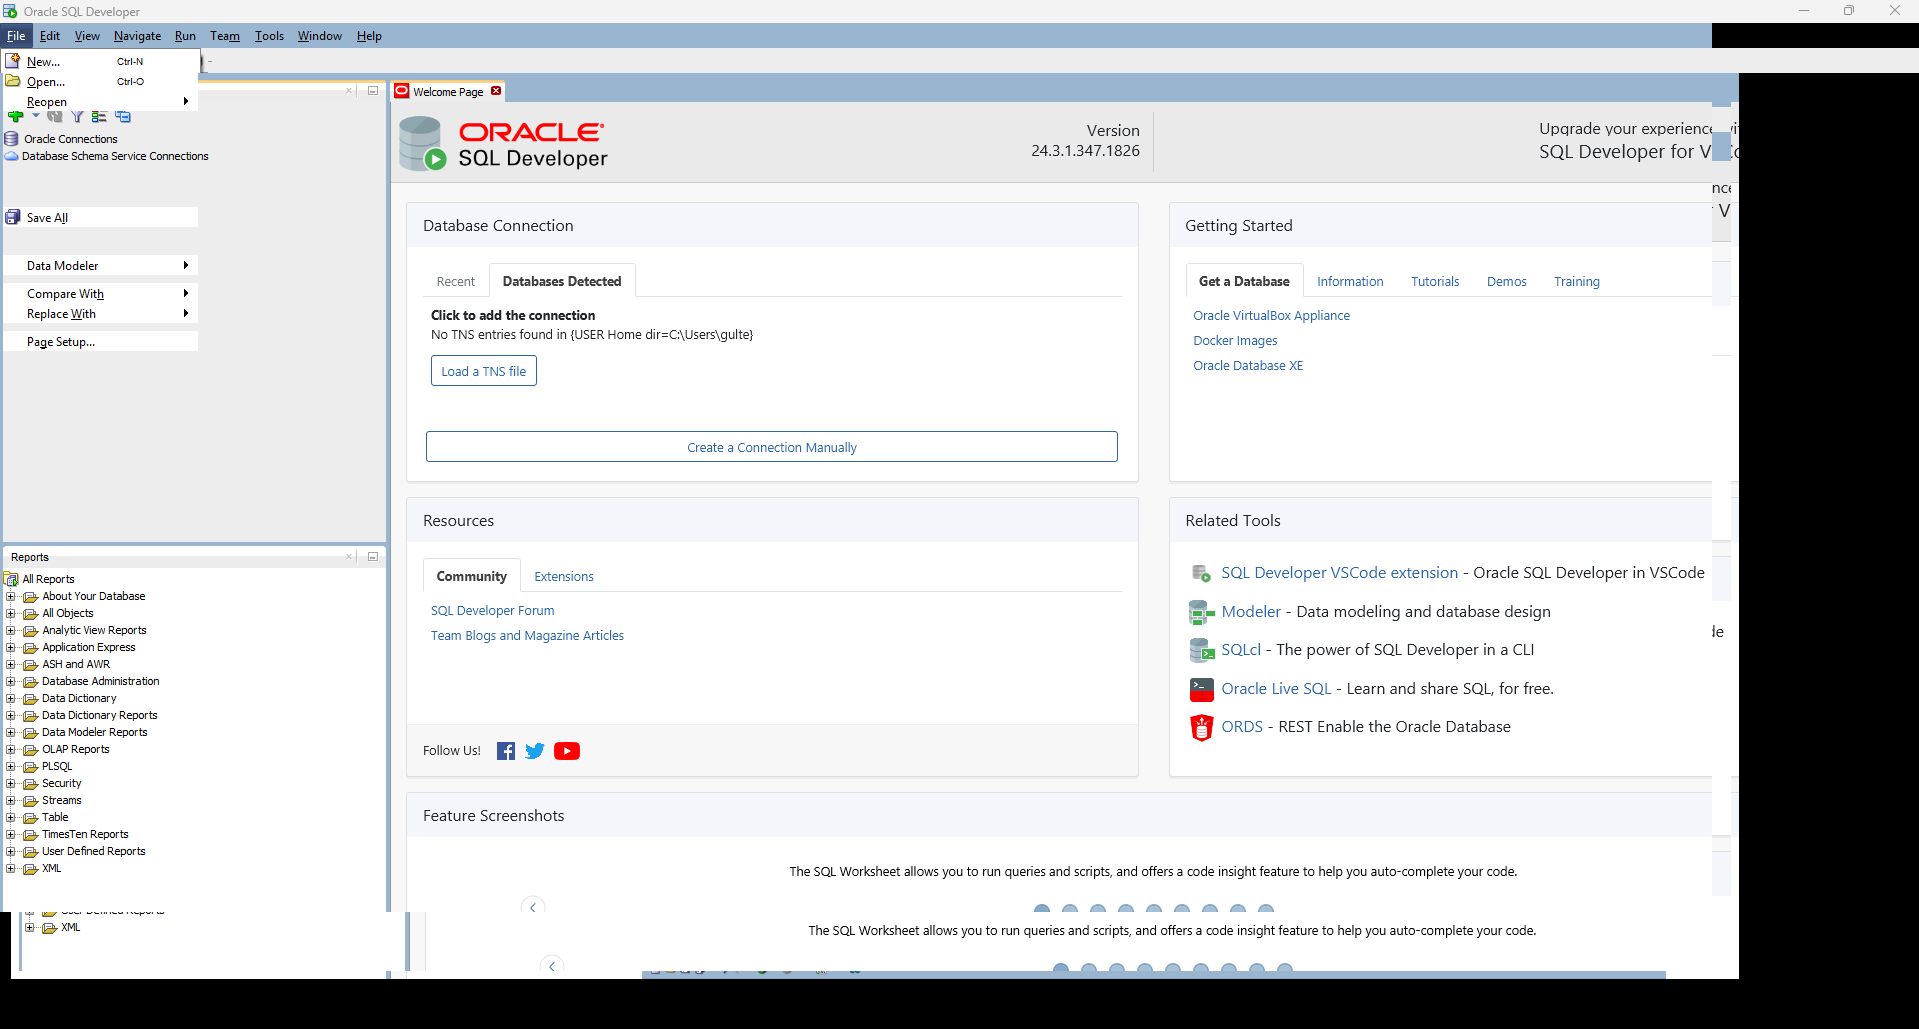
Task: Open Team Blogs and Magazine Articles link
Action: 527,635
